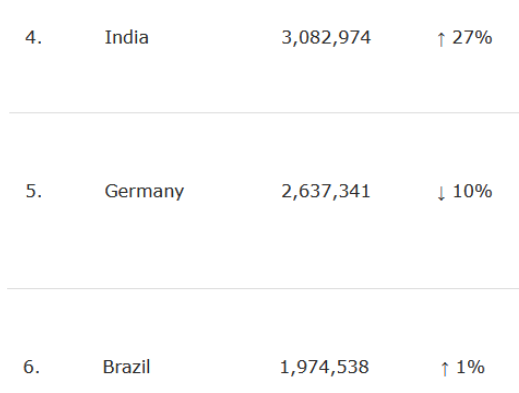The width and height of the screenshot is (519, 393).
Task: Click the divider below Germany row
Action: (x=263, y=288)
